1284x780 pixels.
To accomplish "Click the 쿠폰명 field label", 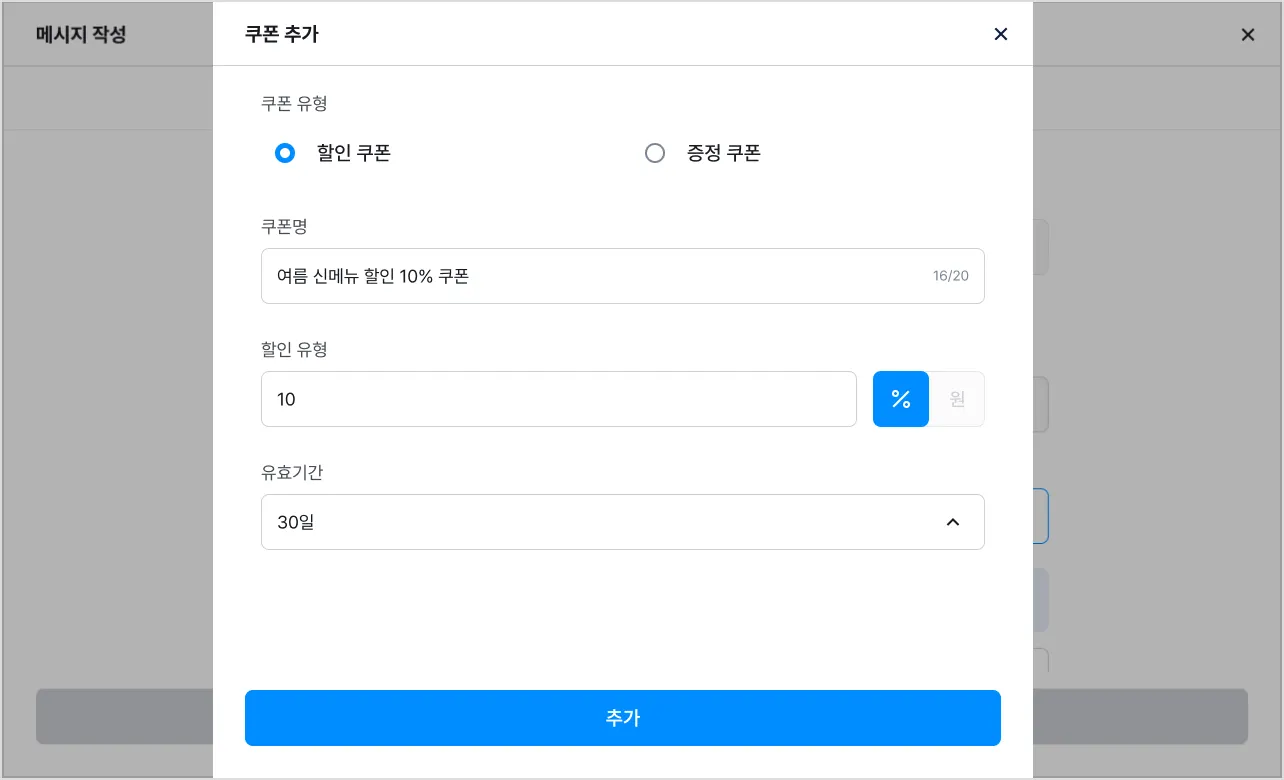I will tap(284, 227).
